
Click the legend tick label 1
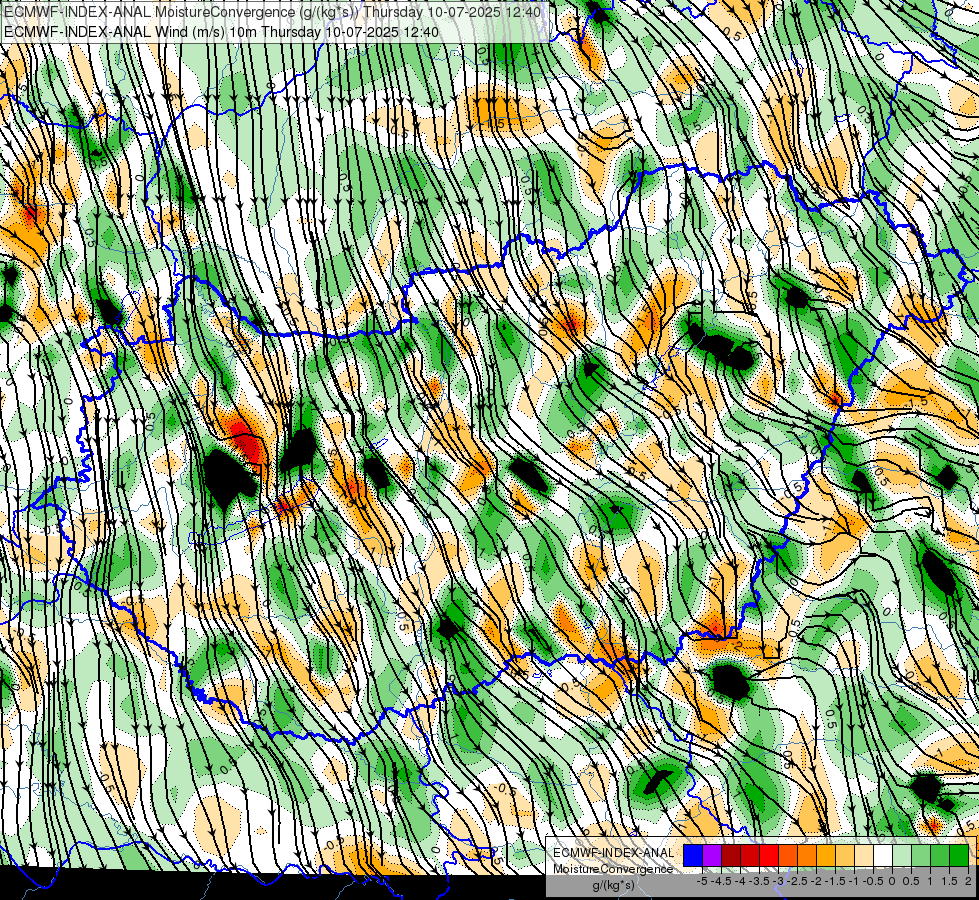pyautogui.click(x=930, y=881)
